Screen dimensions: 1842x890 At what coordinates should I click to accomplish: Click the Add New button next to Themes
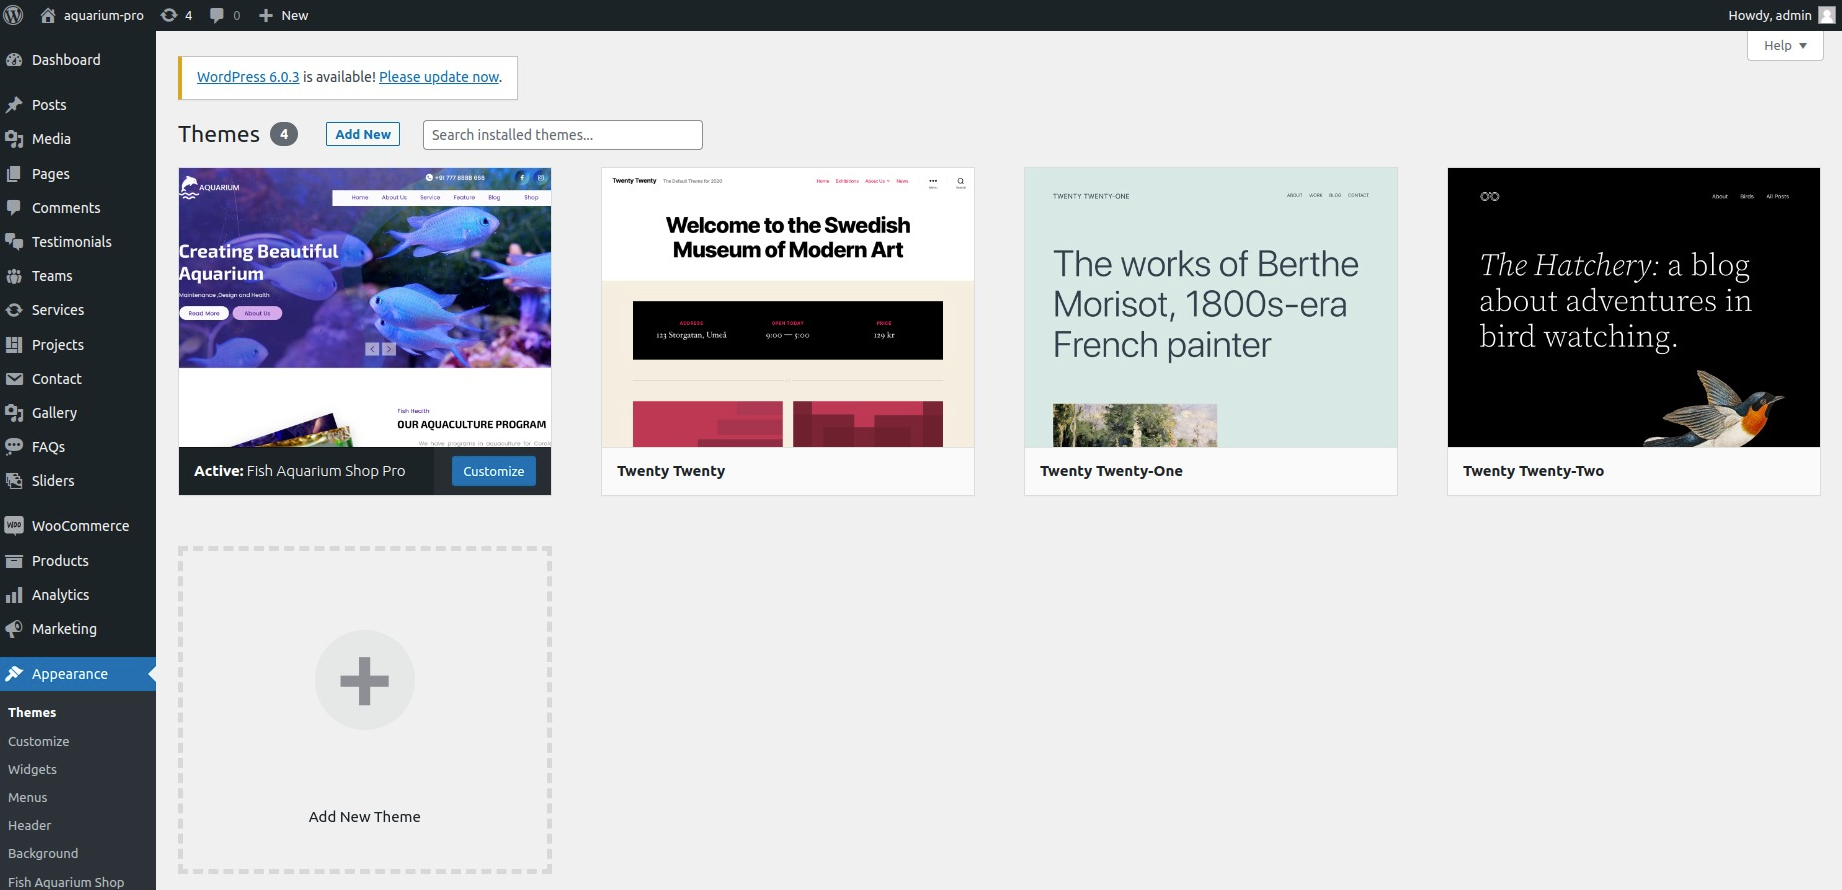point(363,134)
